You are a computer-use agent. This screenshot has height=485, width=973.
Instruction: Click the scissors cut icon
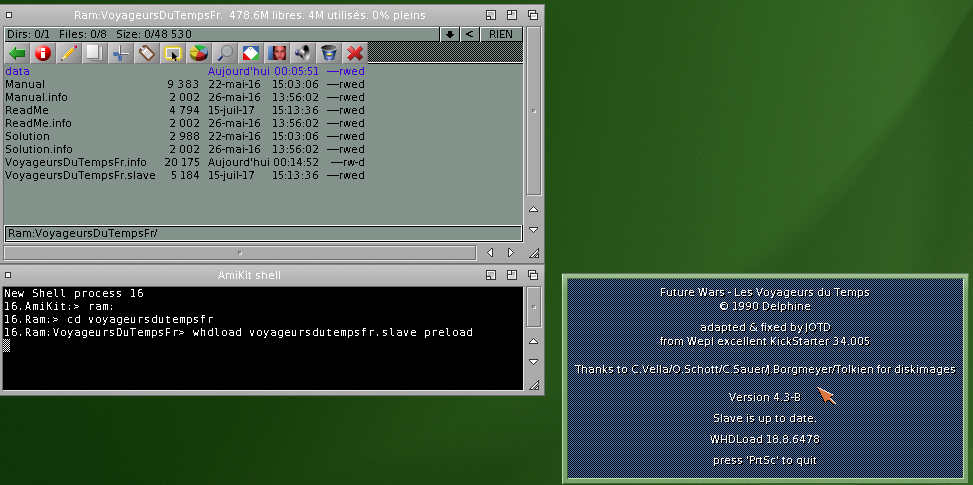click(x=121, y=53)
